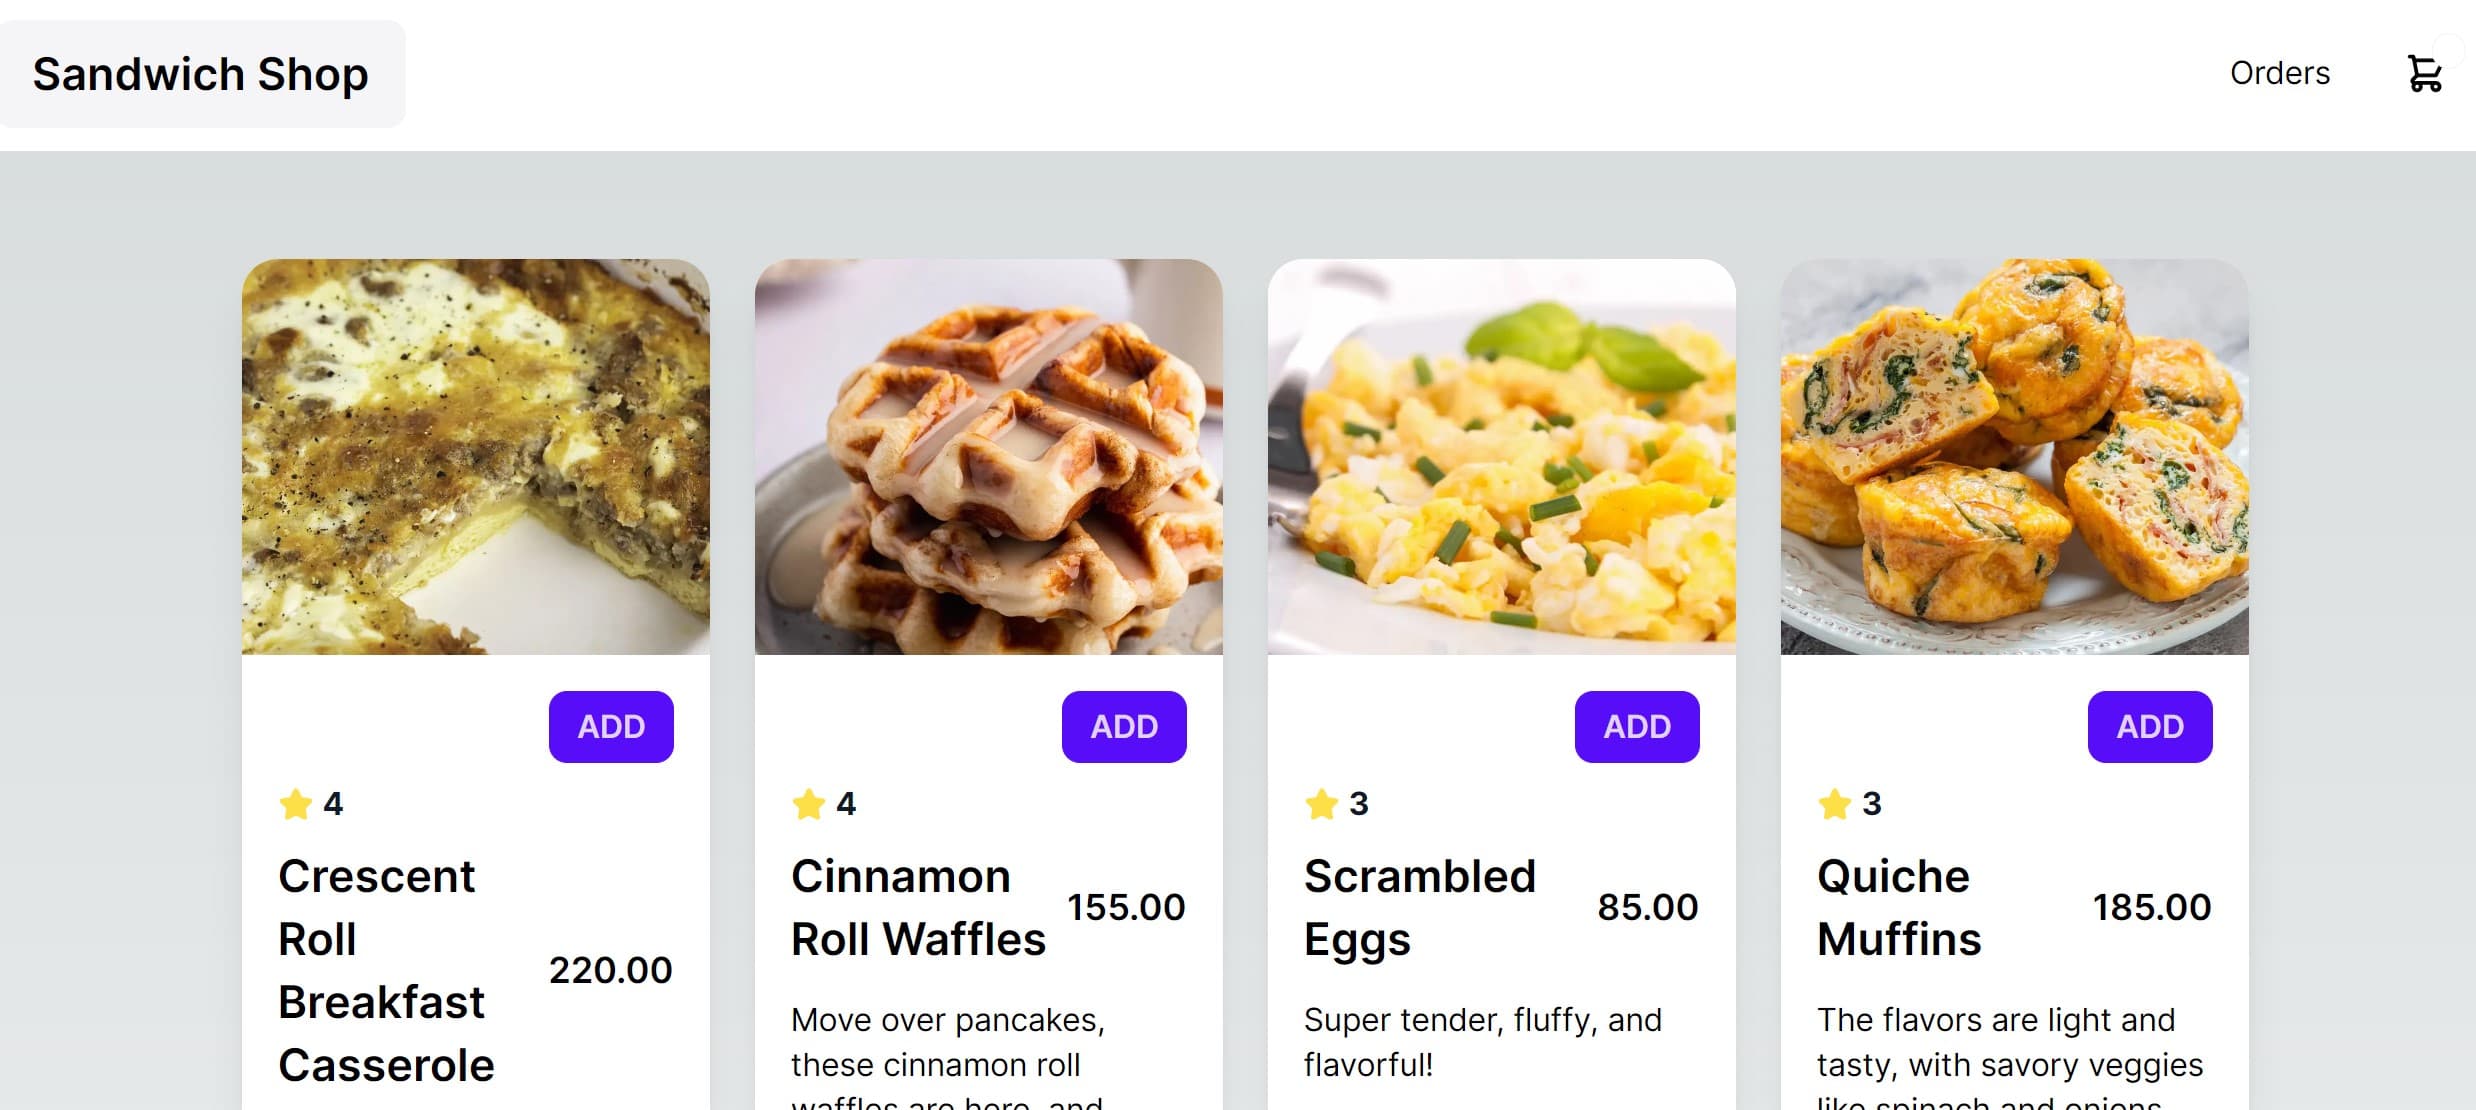Add Scrambled Eggs to cart
The image size is (2476, 1110).
(x=1636, y=727)
